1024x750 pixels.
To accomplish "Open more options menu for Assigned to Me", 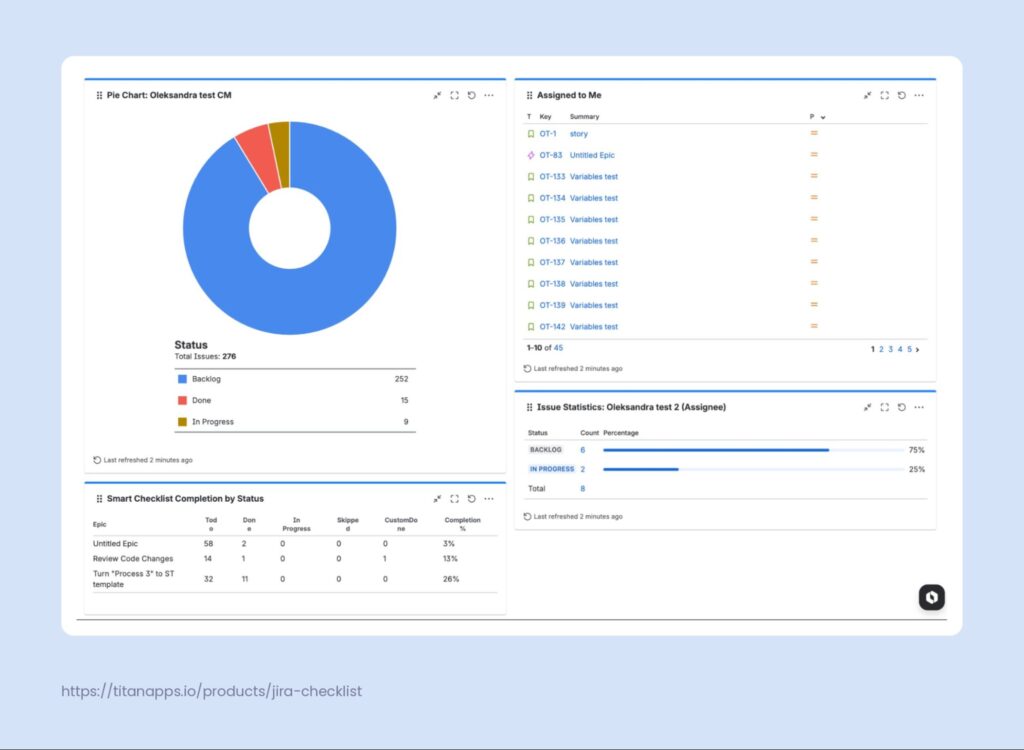I will coord(918,95).
